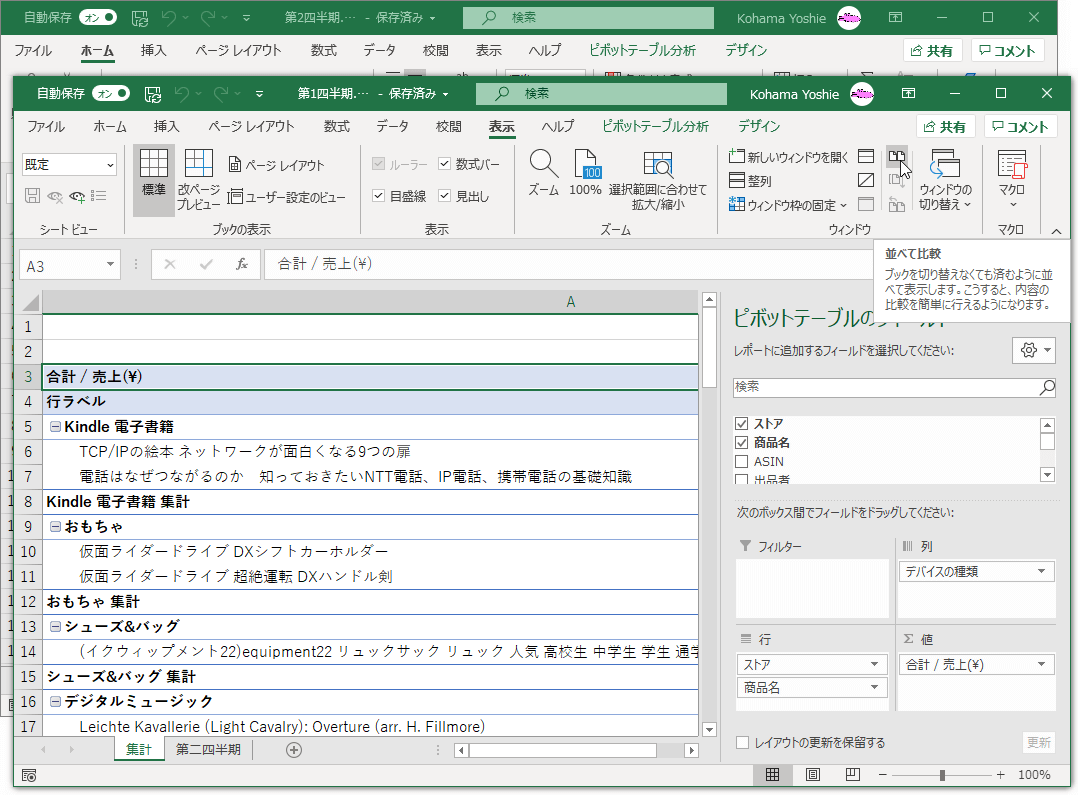Click the 100% zoom icon

click(x=586, y=168)
